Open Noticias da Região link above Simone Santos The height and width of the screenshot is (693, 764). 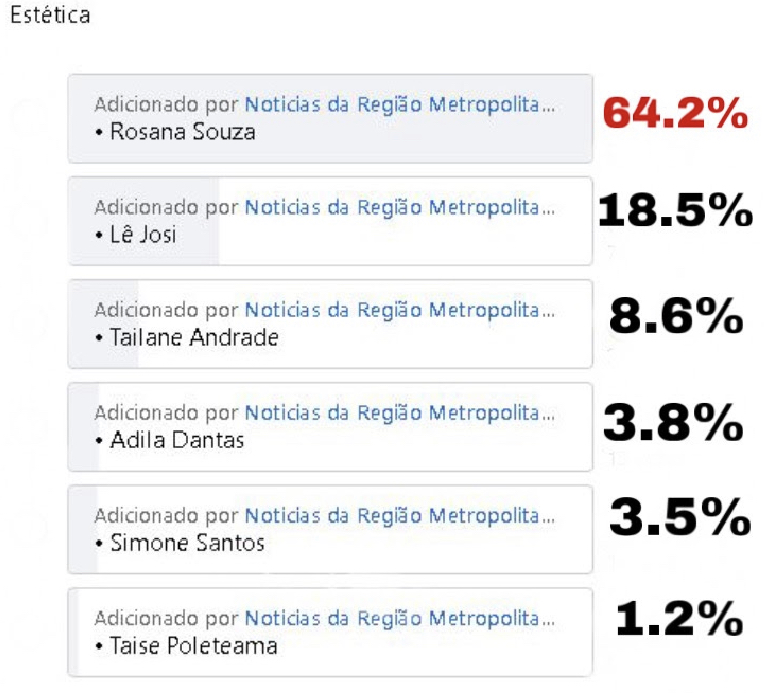pyautogui.click(x=400, y=515)
